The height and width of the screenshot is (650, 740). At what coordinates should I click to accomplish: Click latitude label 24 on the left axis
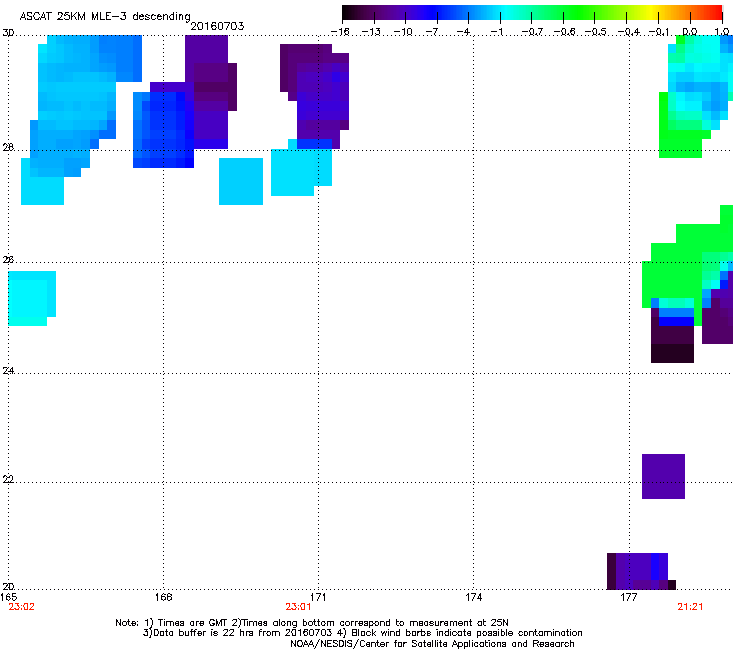tap(8, 371)
